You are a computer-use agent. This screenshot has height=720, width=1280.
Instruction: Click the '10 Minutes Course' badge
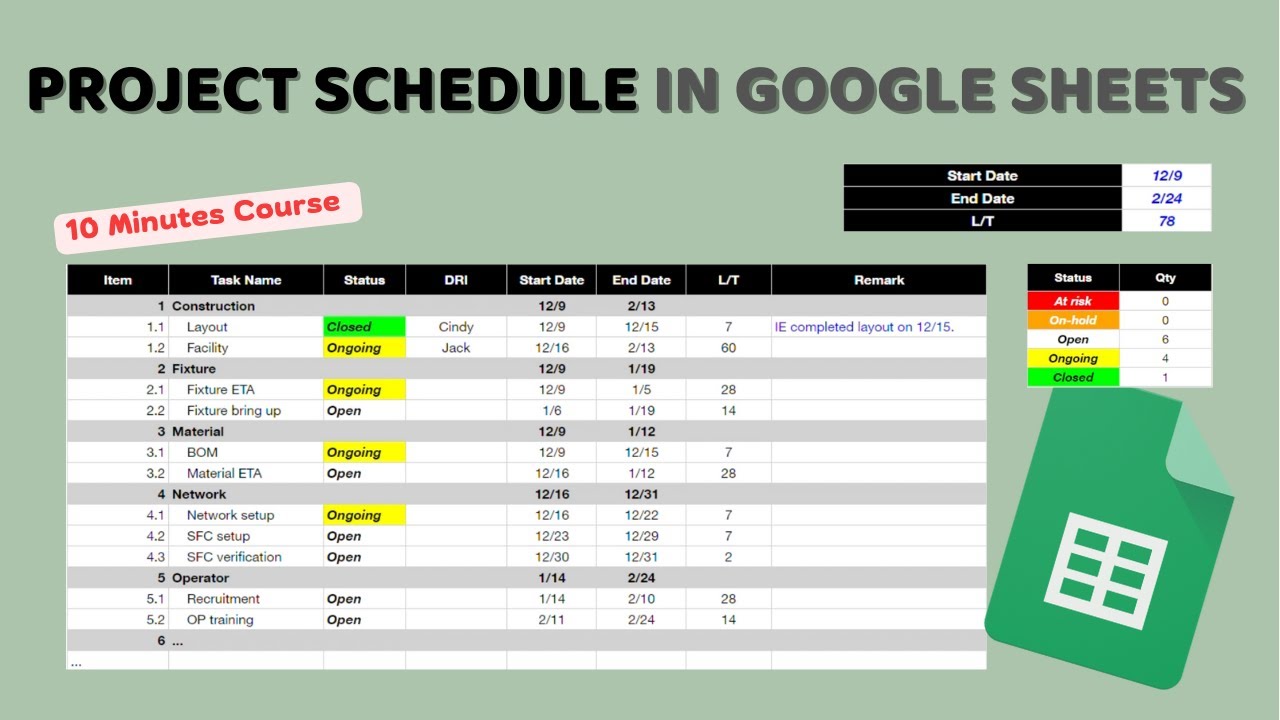pyautogui.click(x=207, y=217)
